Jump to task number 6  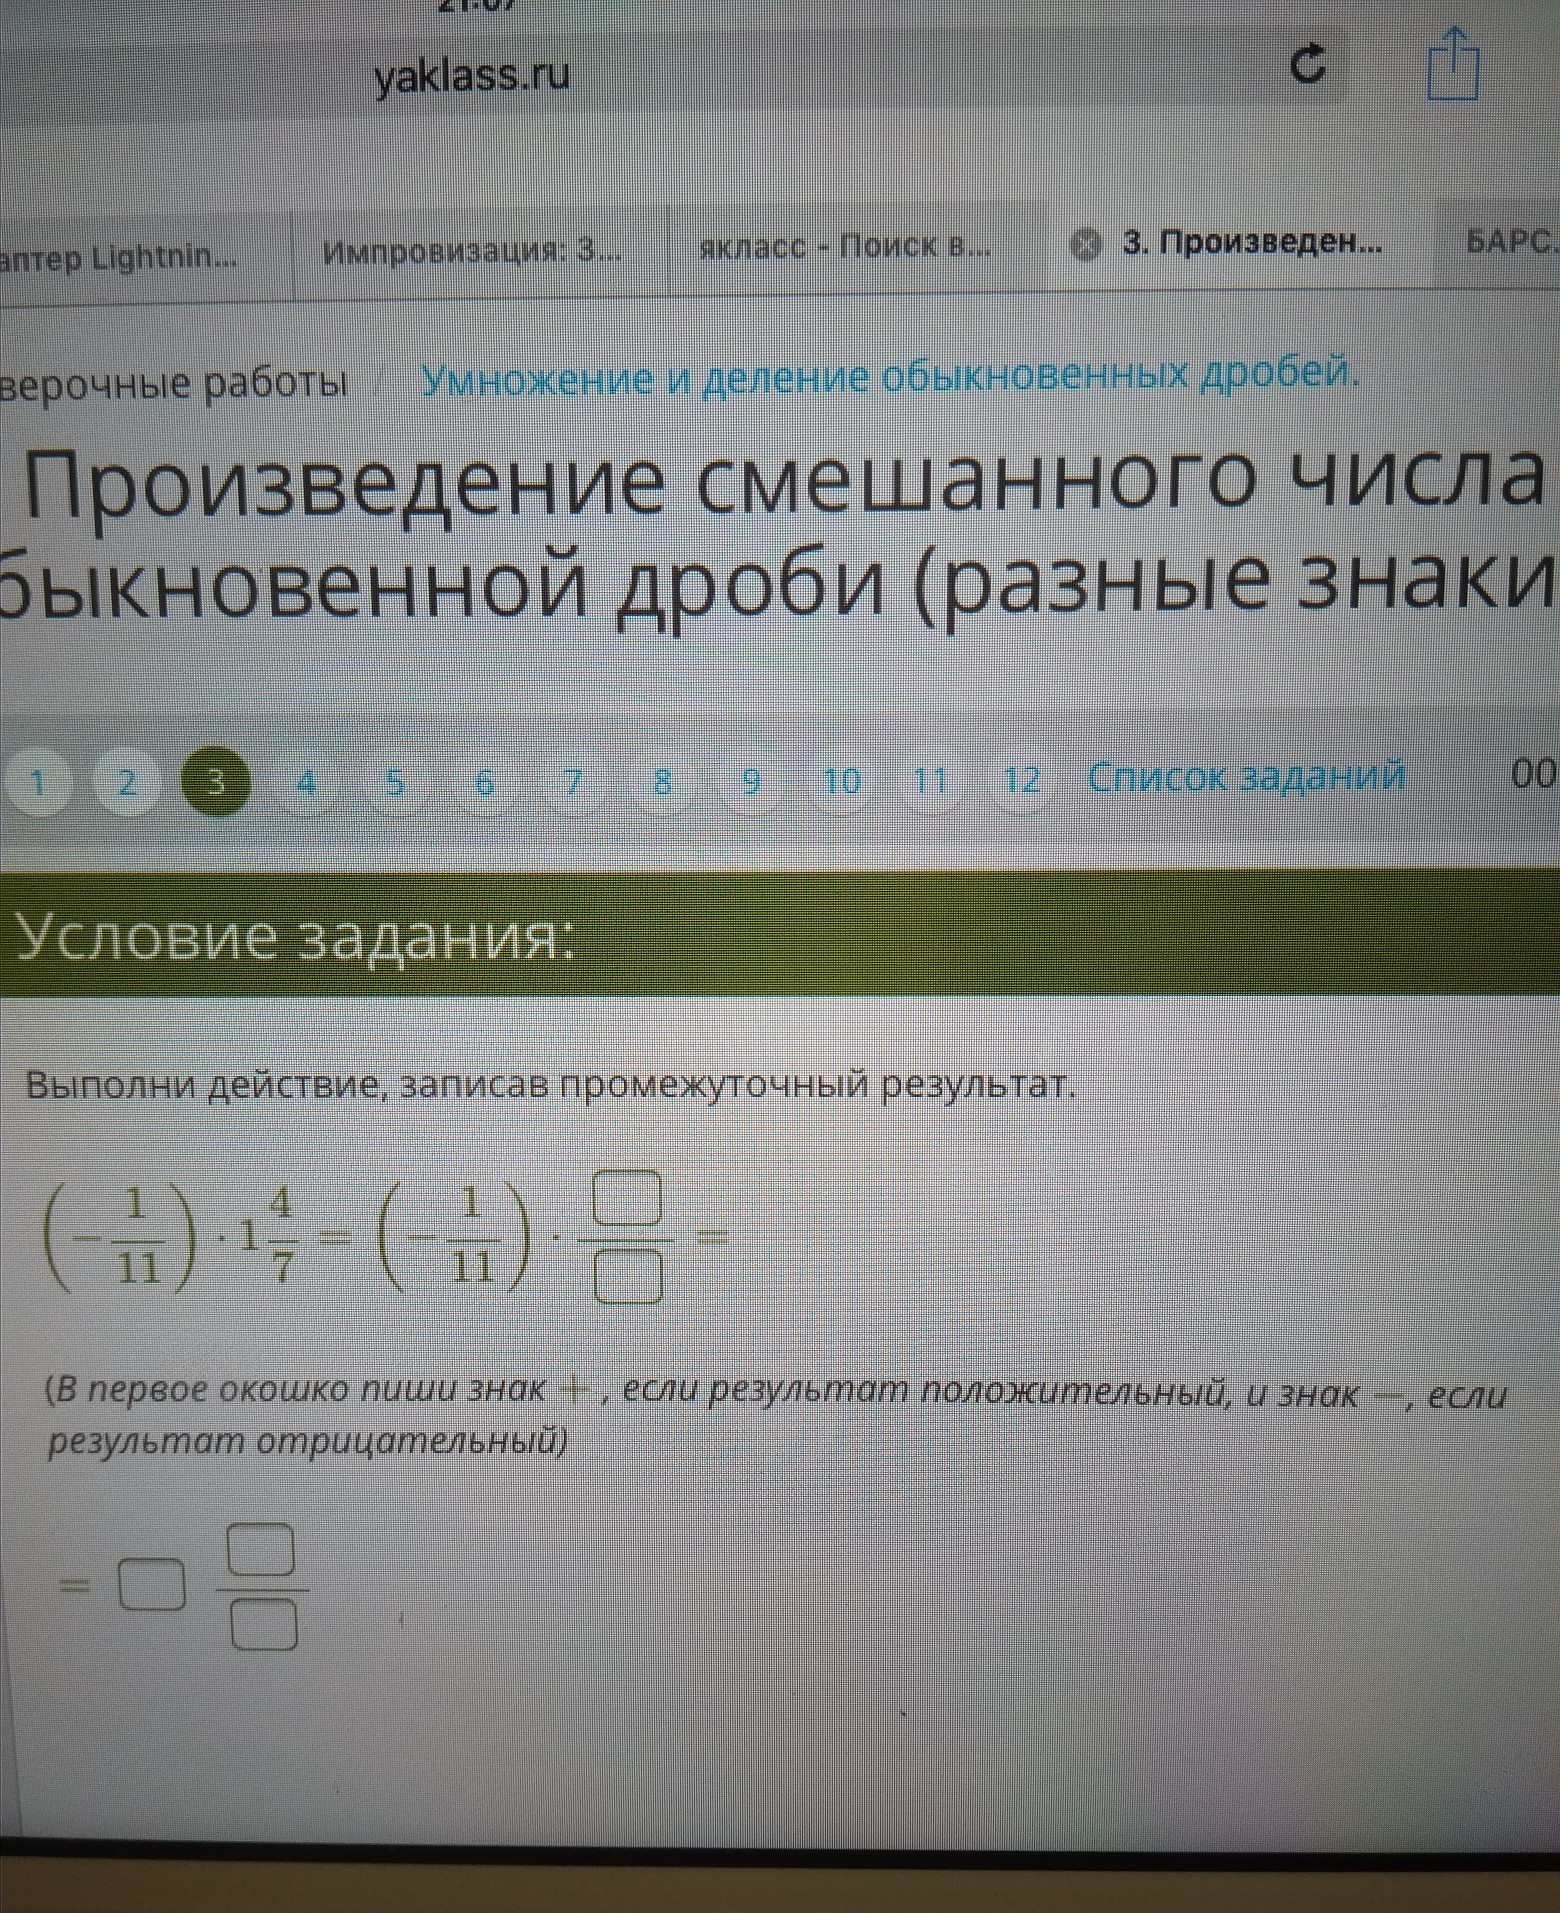pyautogui.click(x=484, y=782)
